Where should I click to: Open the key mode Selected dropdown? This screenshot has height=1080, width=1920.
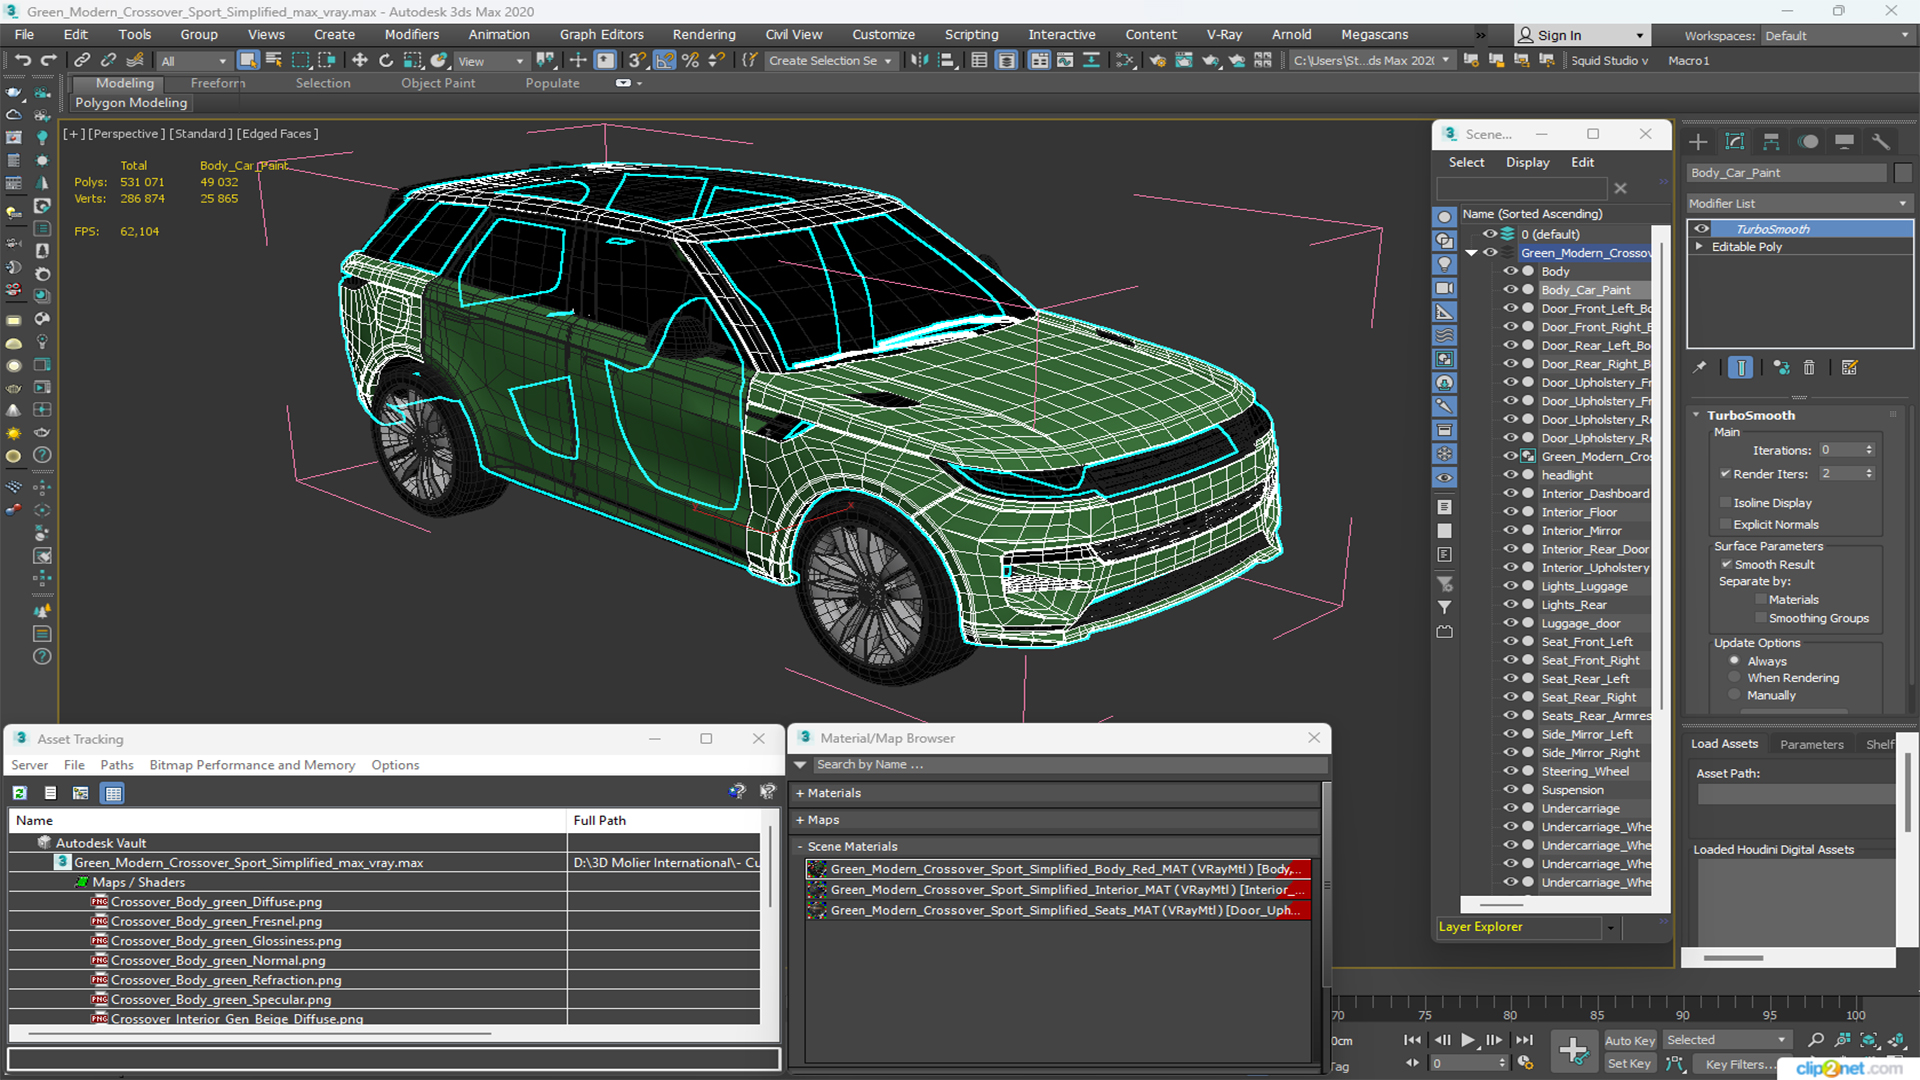pyautogui.click(x=1726, y=1040)
